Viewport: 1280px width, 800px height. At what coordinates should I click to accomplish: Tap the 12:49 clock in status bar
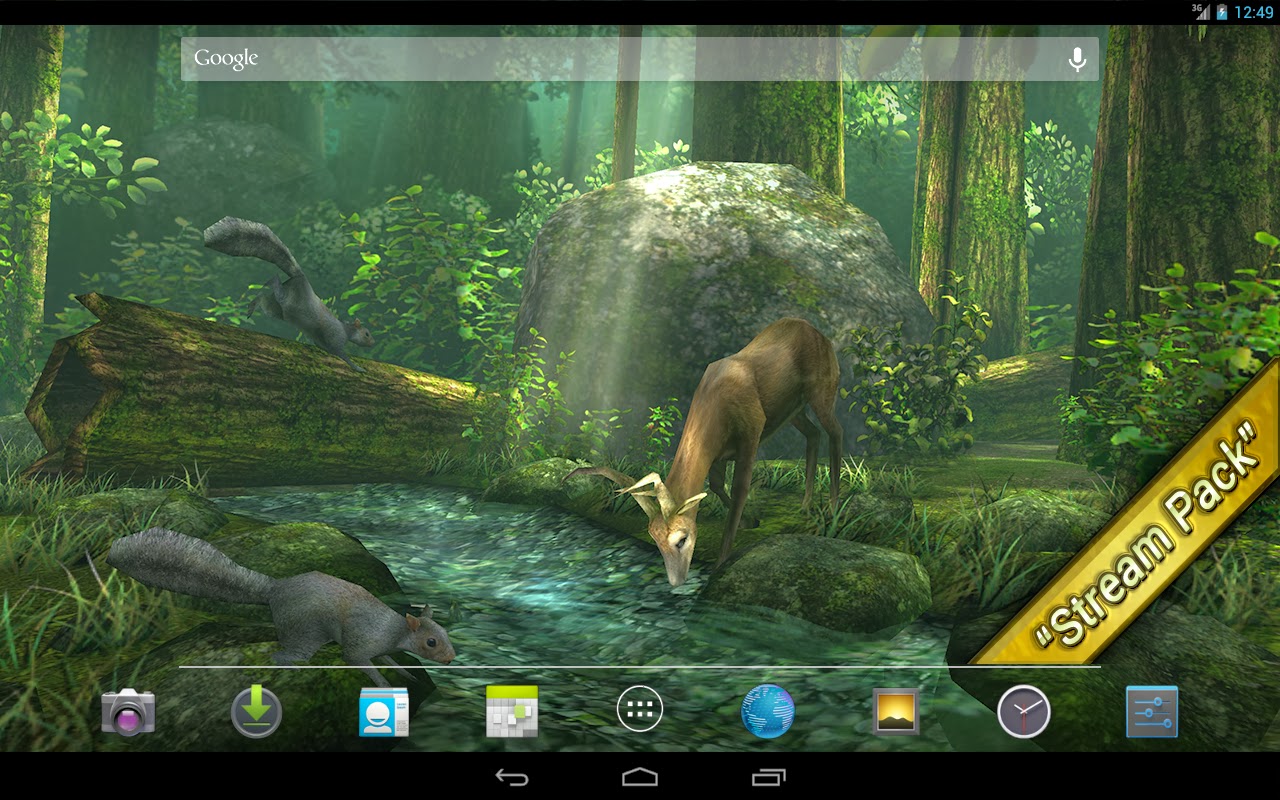click(1253, 12)
